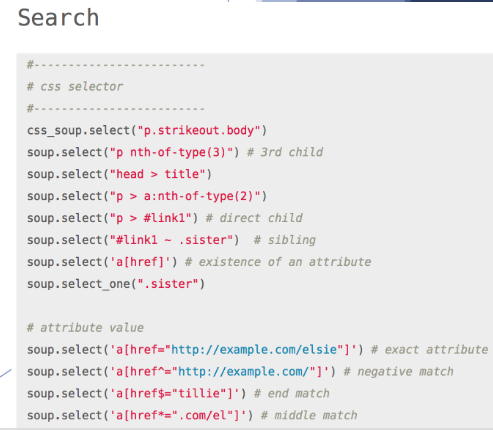Click the '# middle match' comment
The width and height of the screenshot is (493, 430).
[x=309, y=416]
